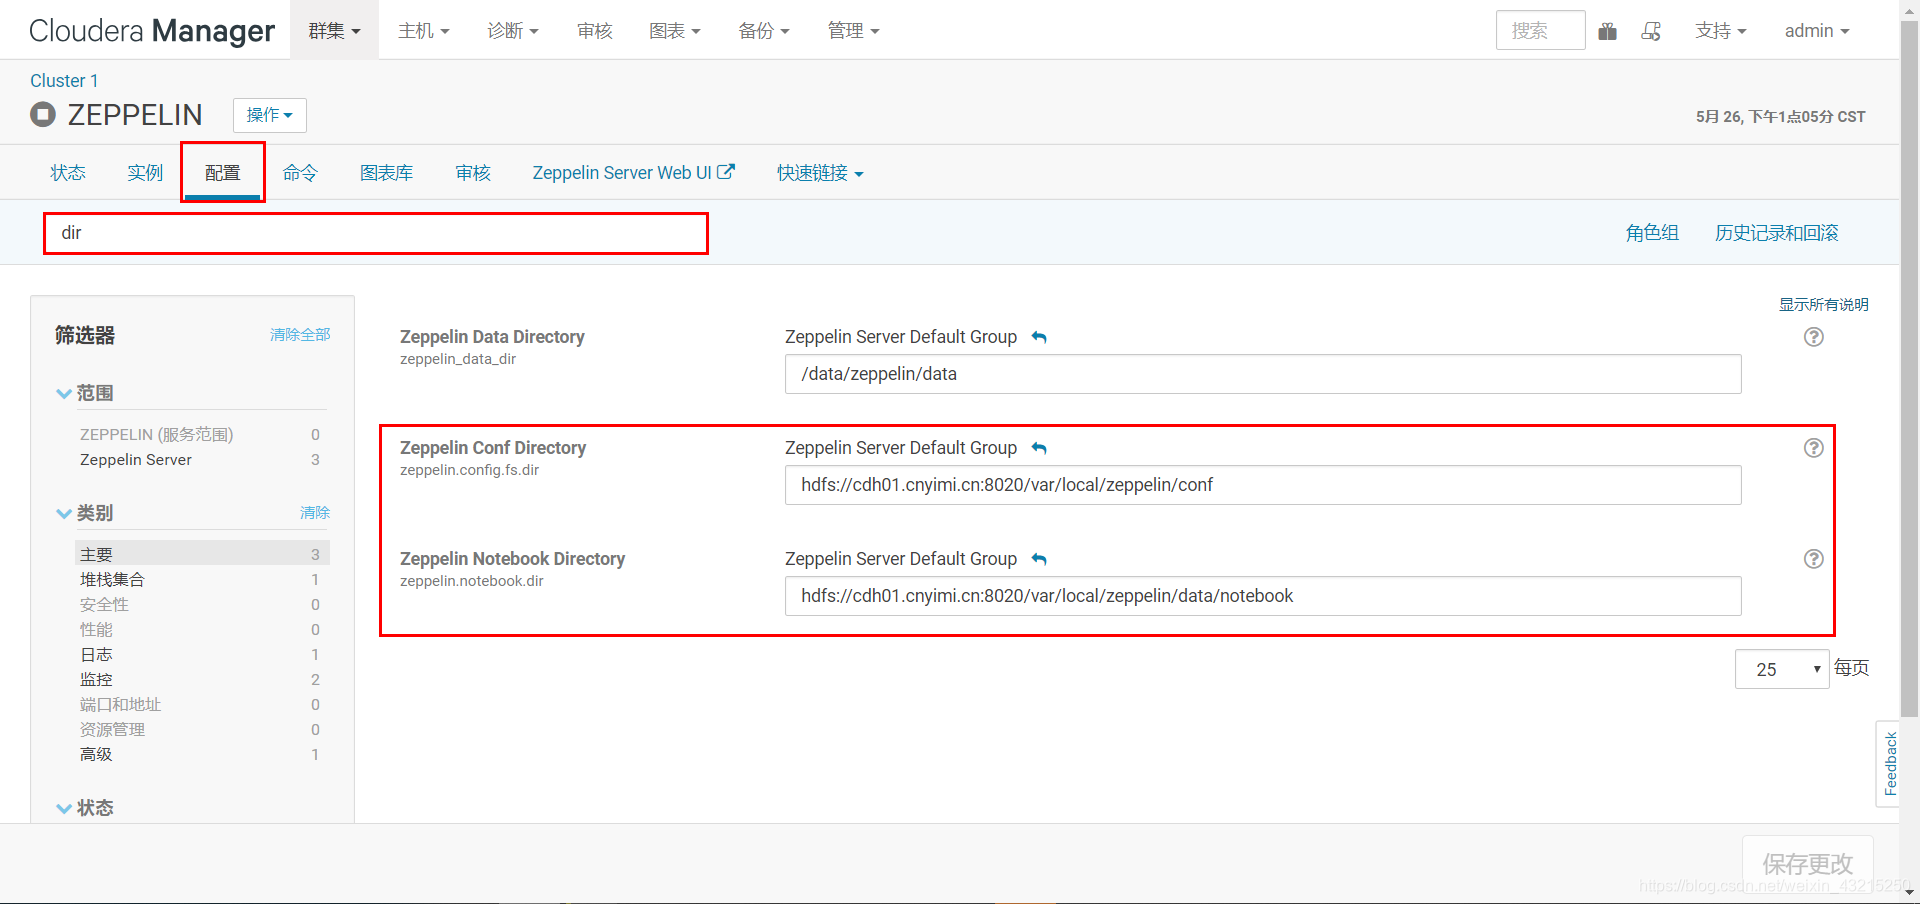Open the 图表 menu
This screenshot has height=904, width=1920.
(674, 31)
